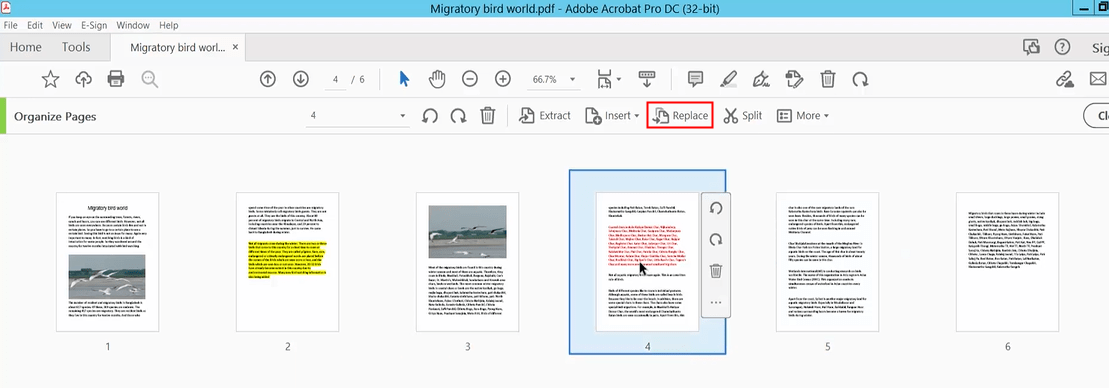Select page 4 thumbnail
The height and width of the screenshot is (388, 1109).
point(647,261)
